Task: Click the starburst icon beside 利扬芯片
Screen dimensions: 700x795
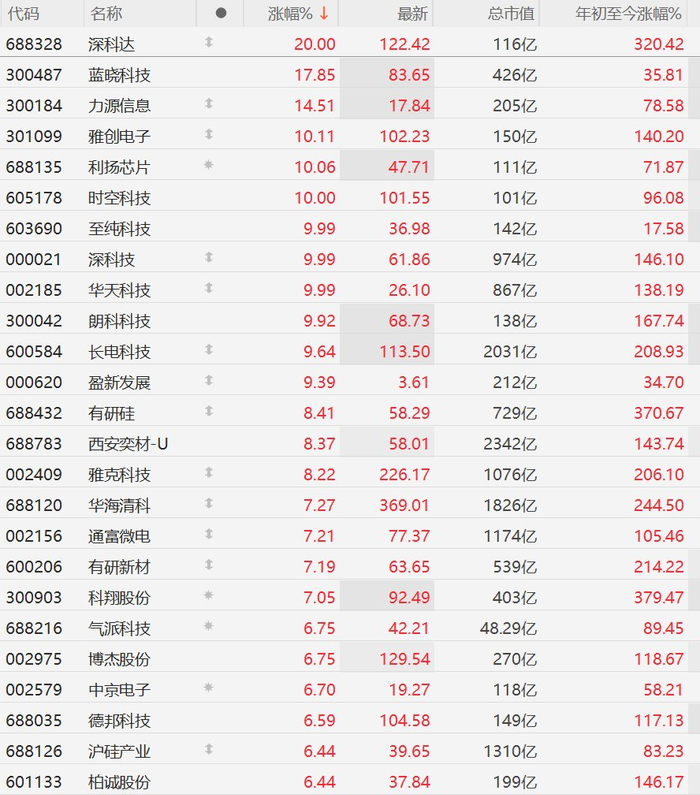Action: (208, 165)
